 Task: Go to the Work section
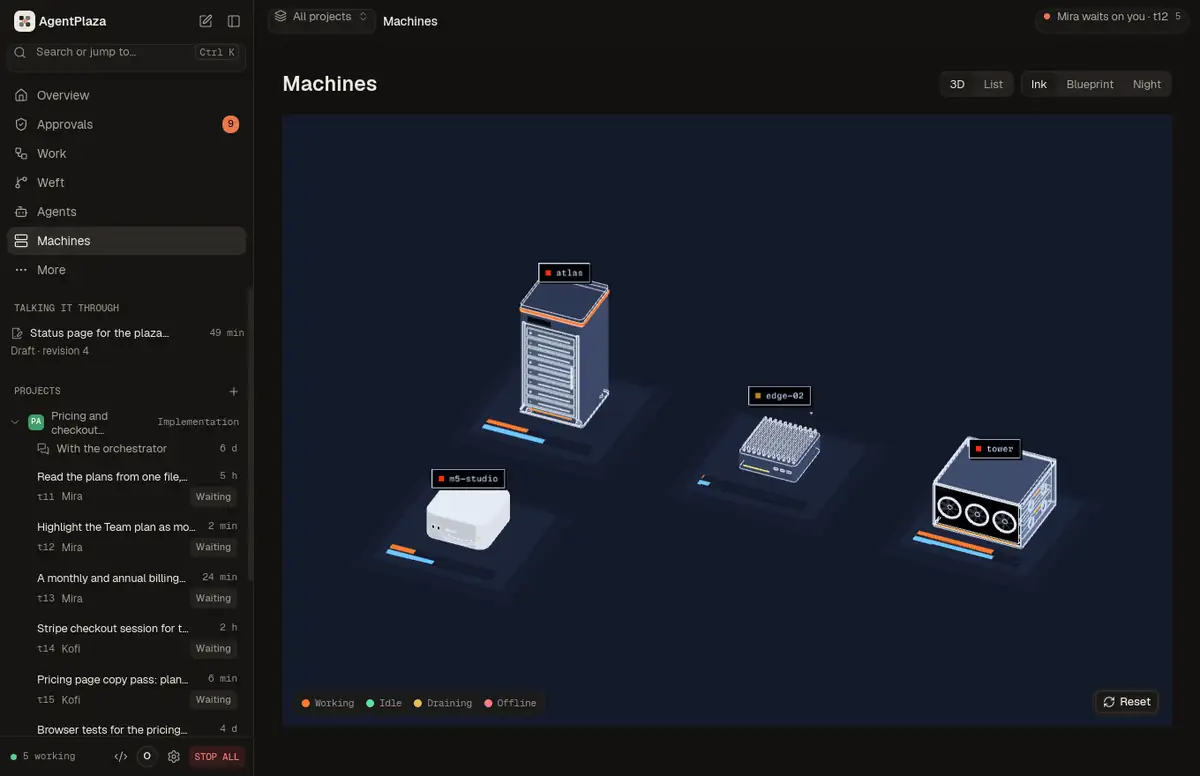click(x=126, y=153)
